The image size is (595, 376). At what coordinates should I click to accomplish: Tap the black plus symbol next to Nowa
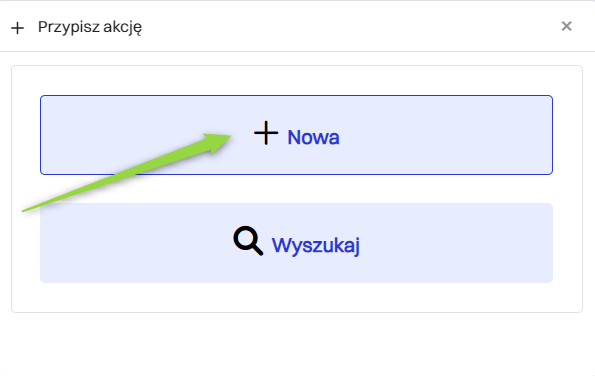[266, 133]
